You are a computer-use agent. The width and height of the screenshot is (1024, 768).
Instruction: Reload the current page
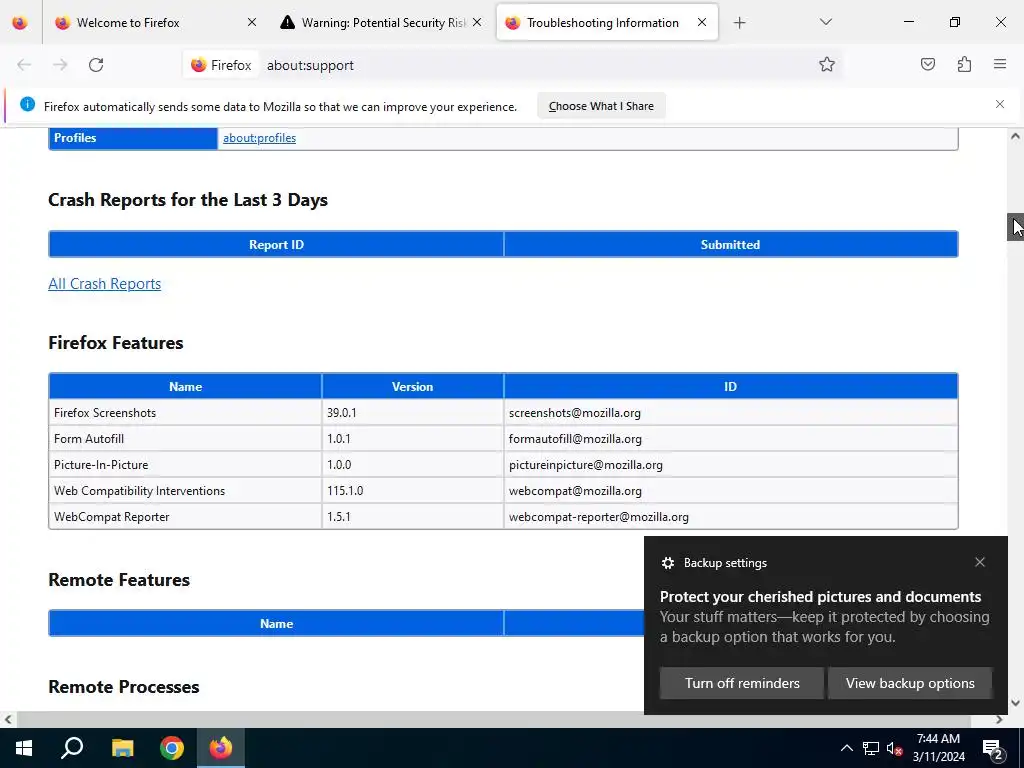coord(96,65)
